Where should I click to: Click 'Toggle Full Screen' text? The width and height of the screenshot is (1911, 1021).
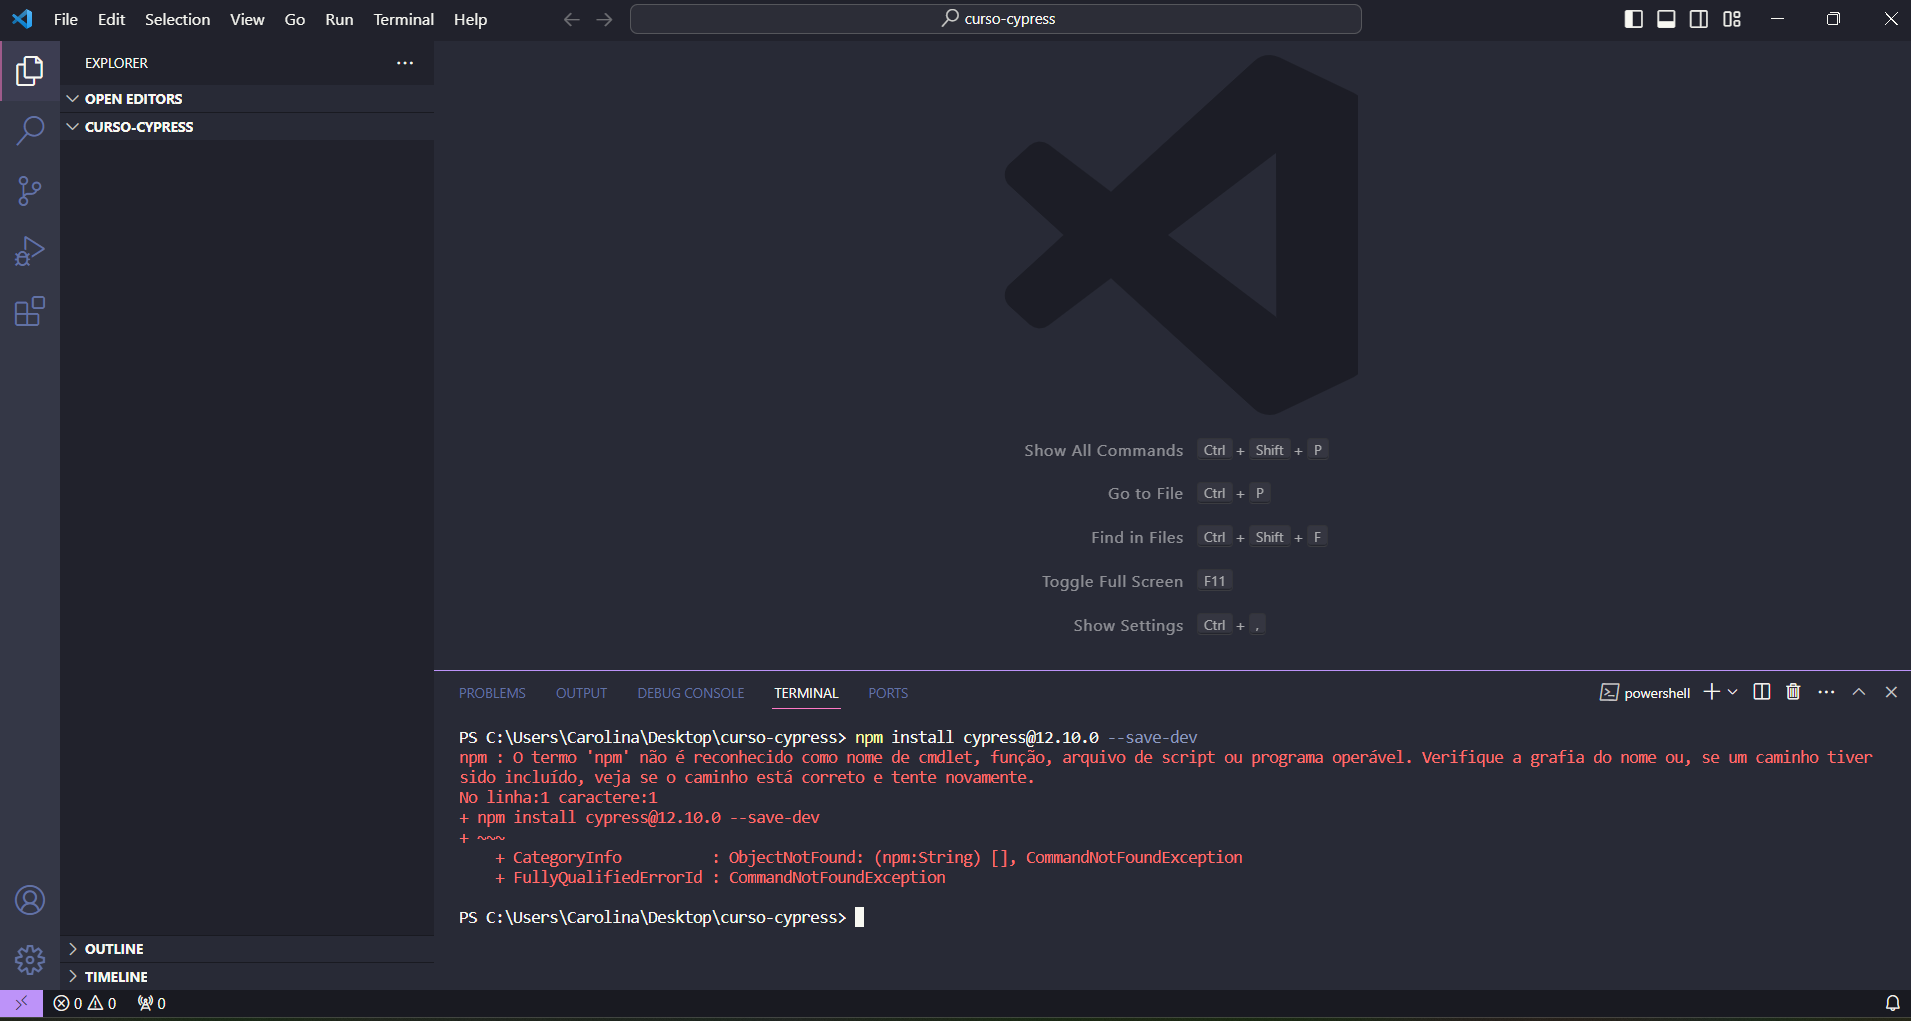(1112, 582)
